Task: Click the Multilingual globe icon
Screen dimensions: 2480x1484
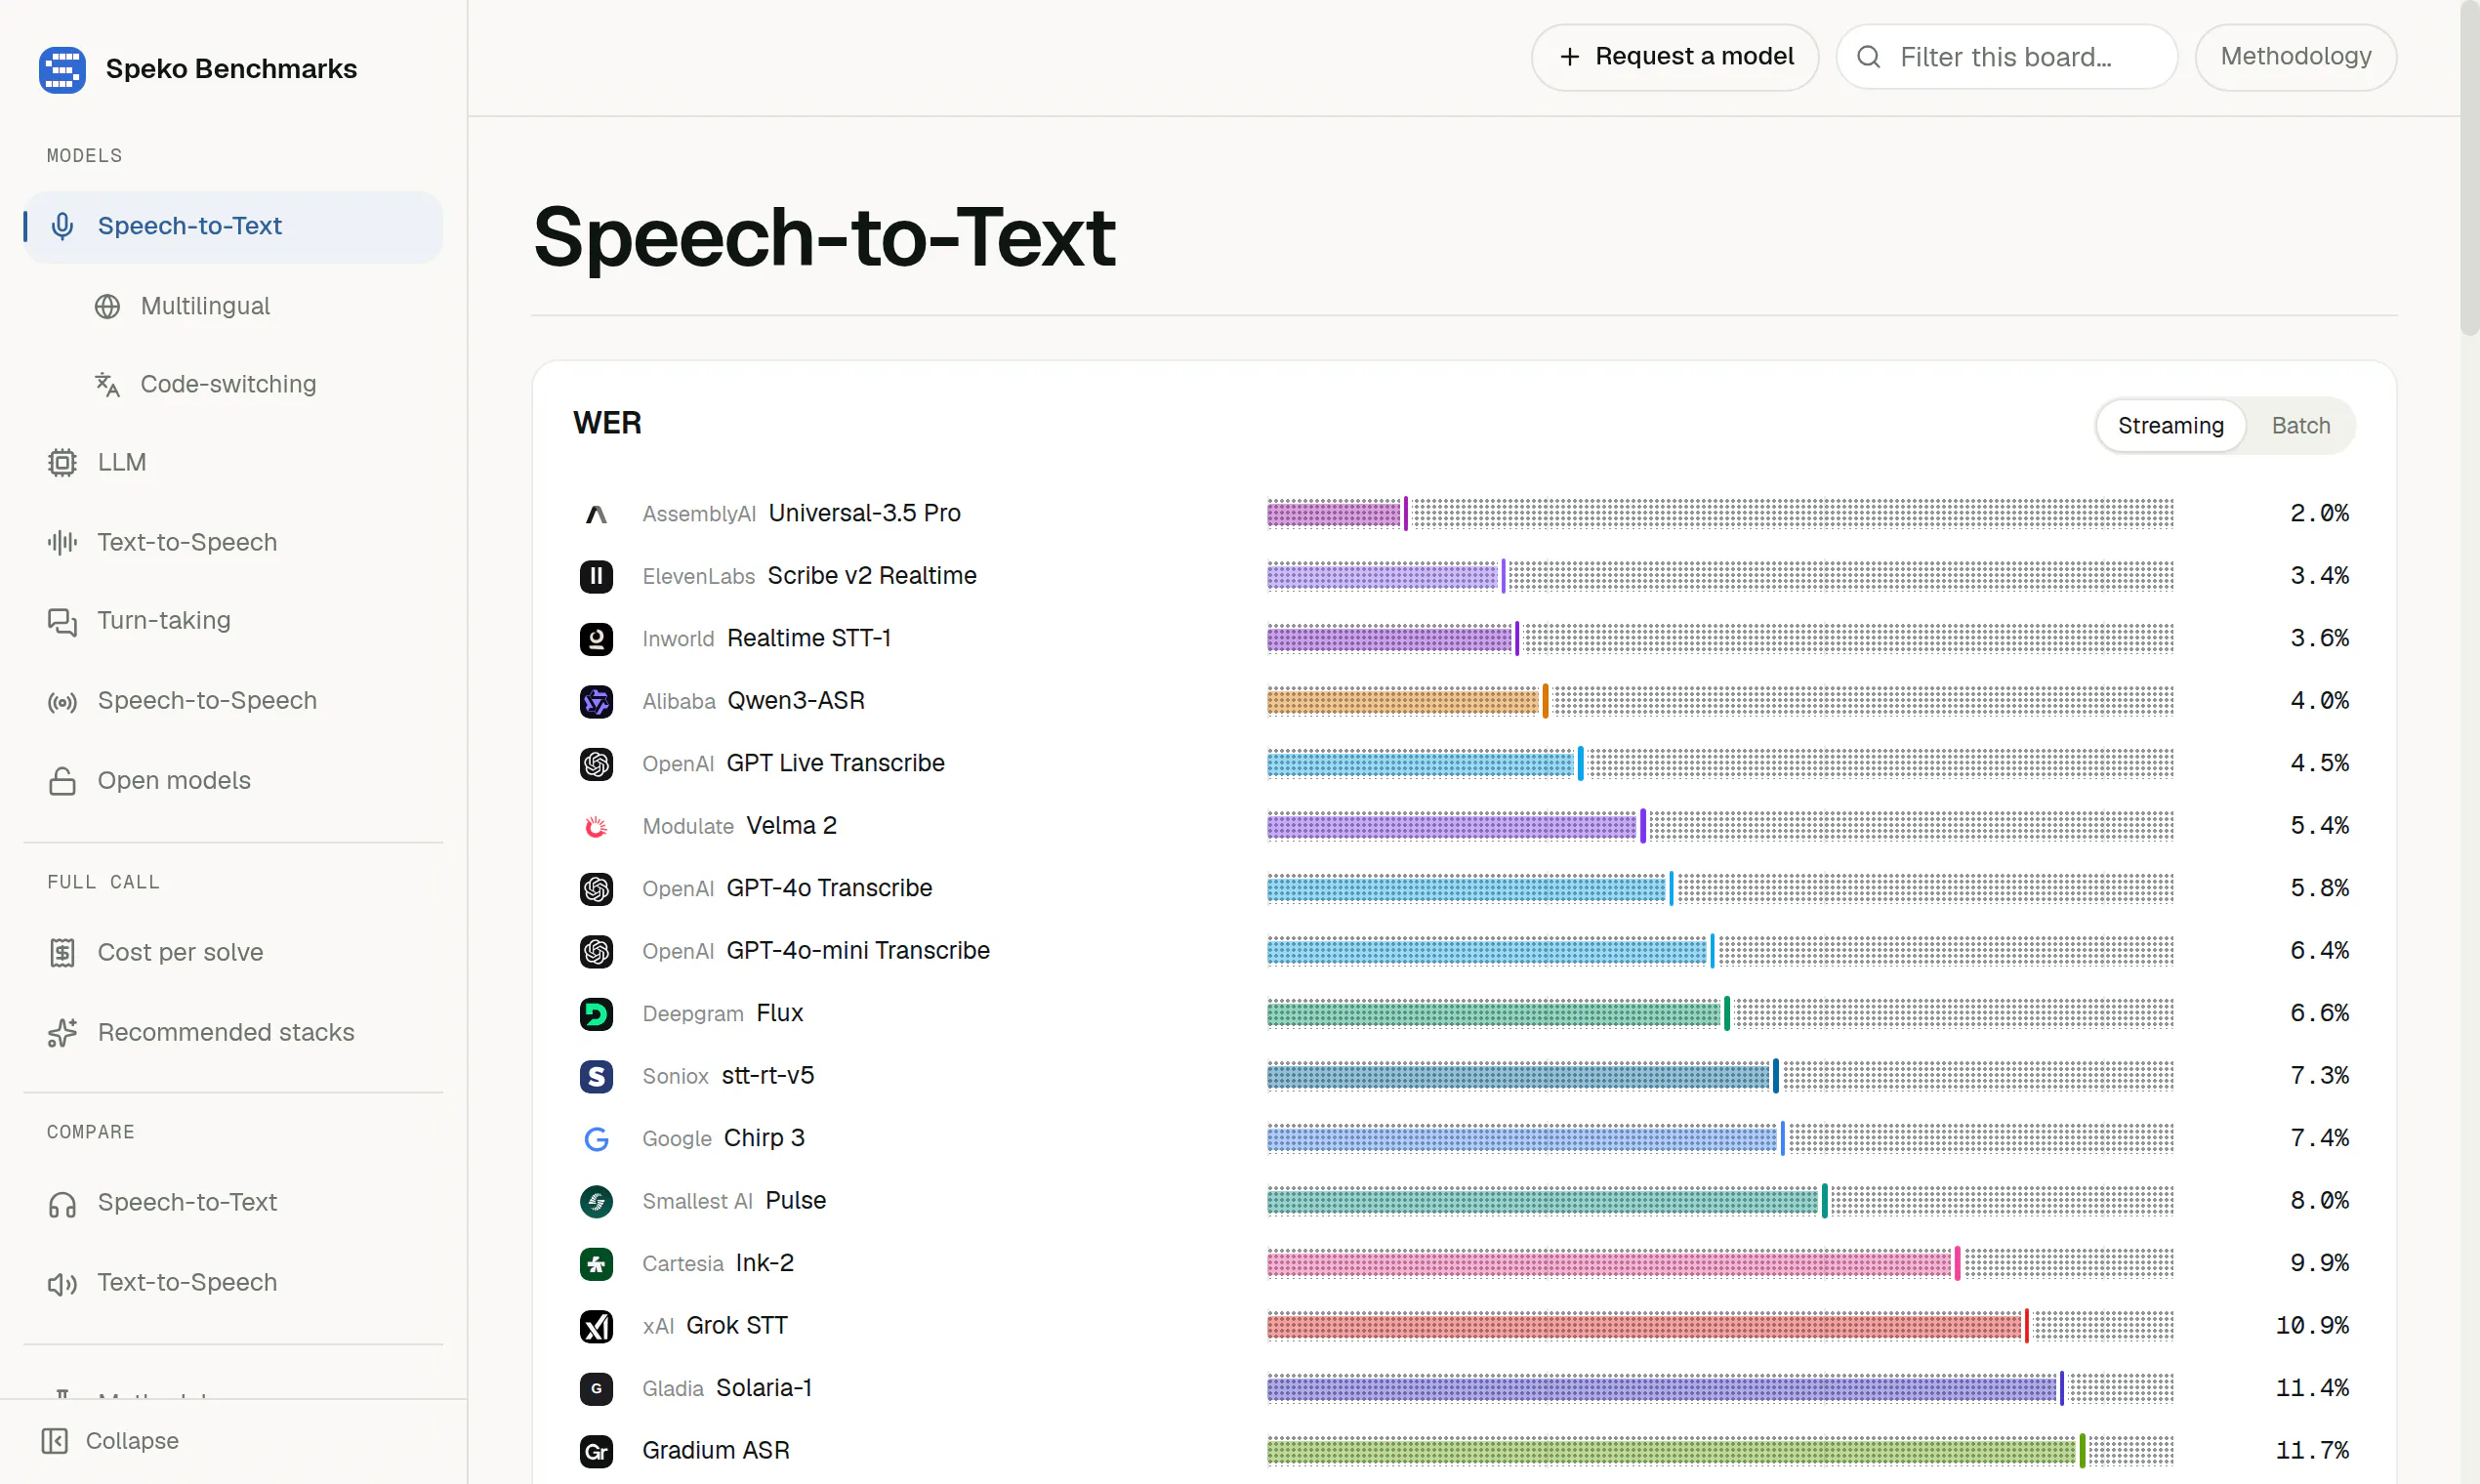Action: click(107, 306)
